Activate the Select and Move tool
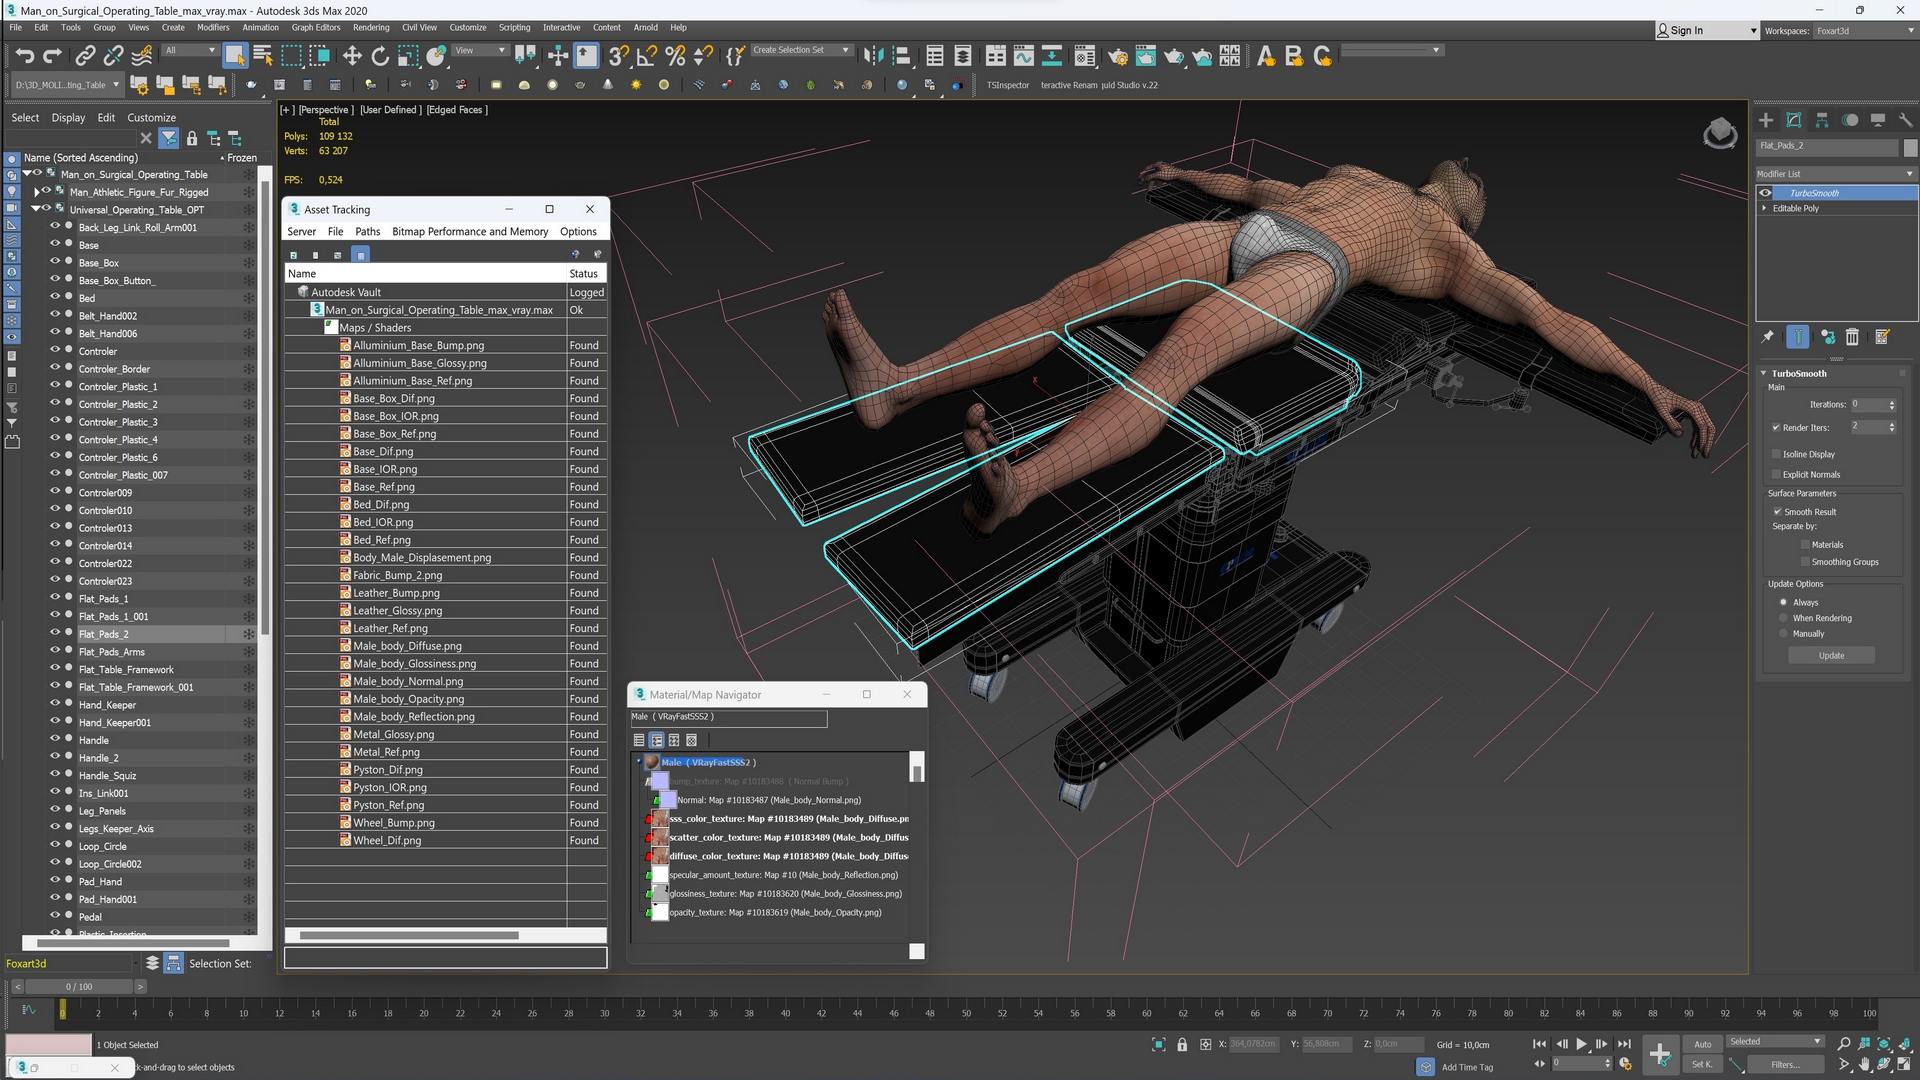 tap(352, 56)
